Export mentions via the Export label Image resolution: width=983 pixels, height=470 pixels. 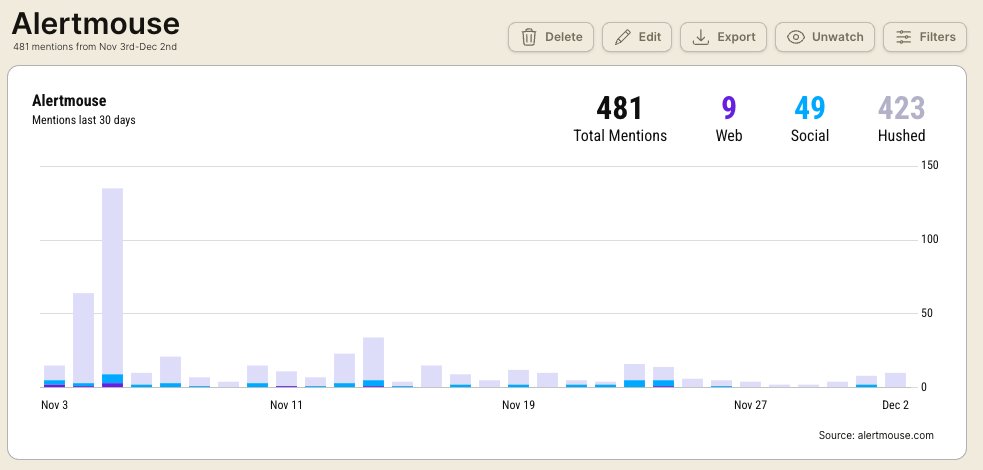(x=736, y=37)
